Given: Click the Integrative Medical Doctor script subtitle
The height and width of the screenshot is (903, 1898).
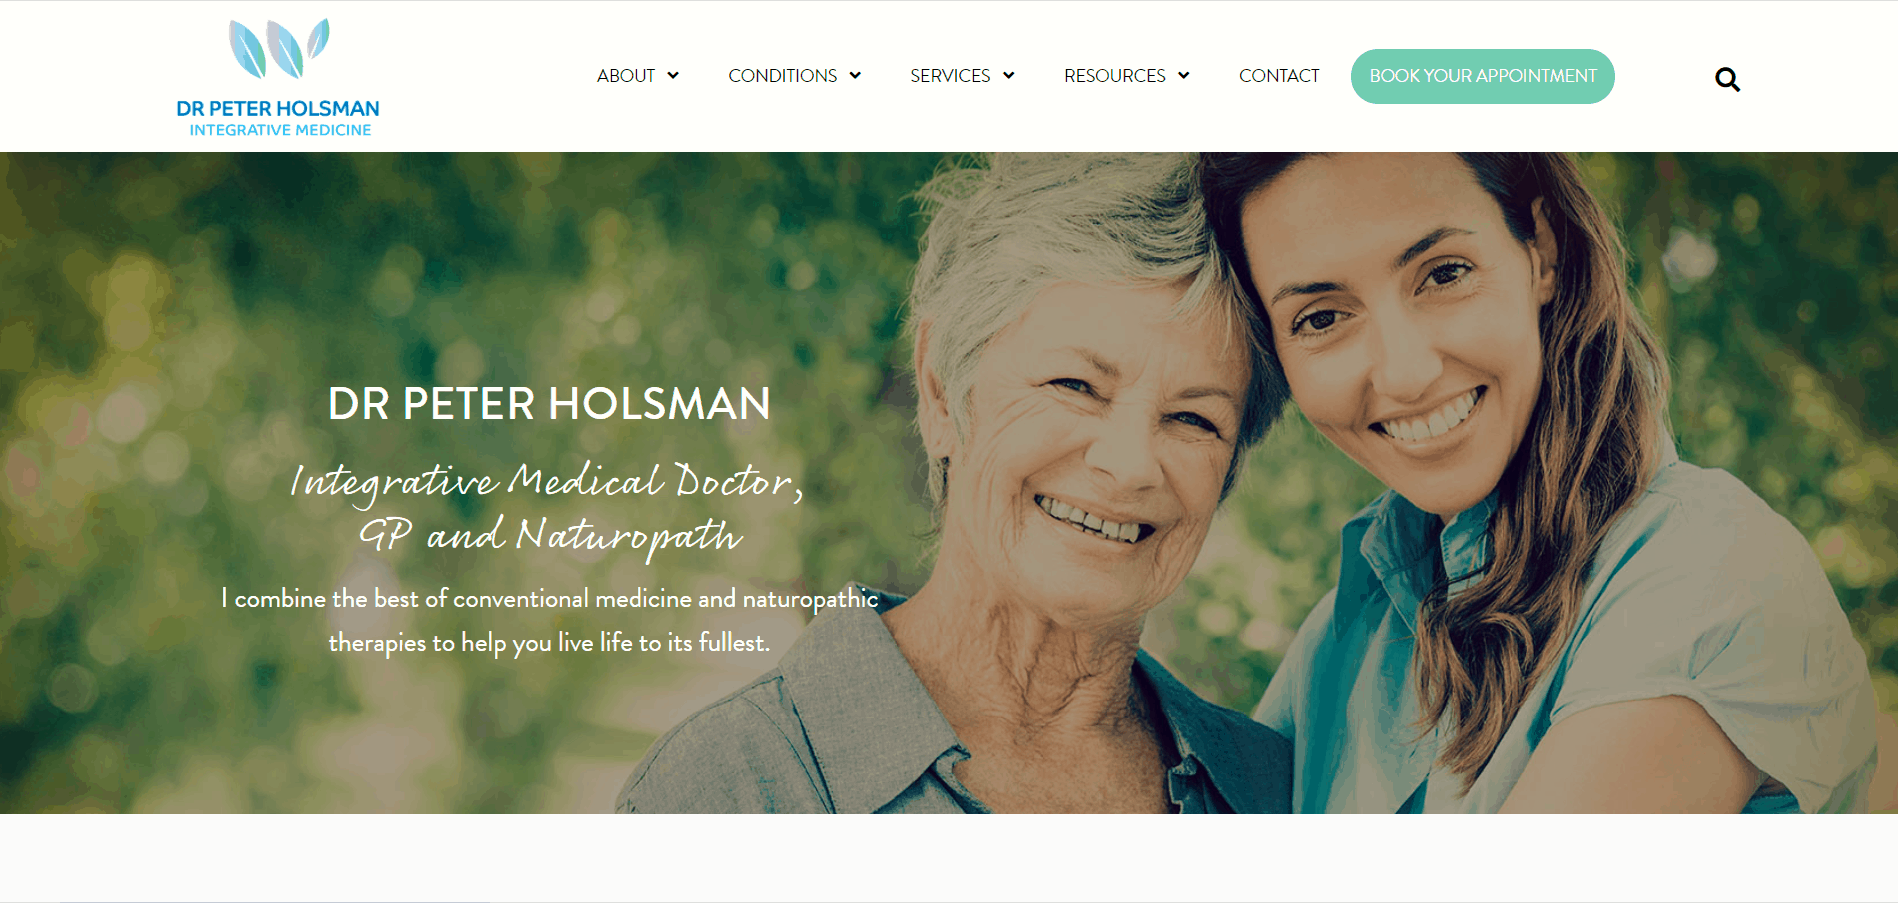Looking at the screenshot, I should tap(547, 482).
